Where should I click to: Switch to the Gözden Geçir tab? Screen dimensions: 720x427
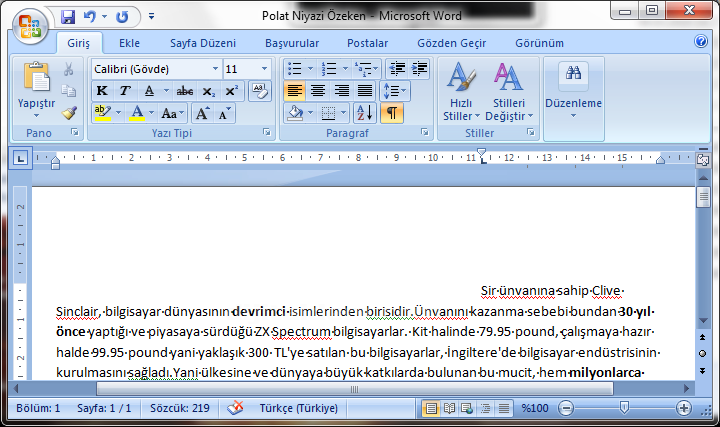click(x=451, y=43)
